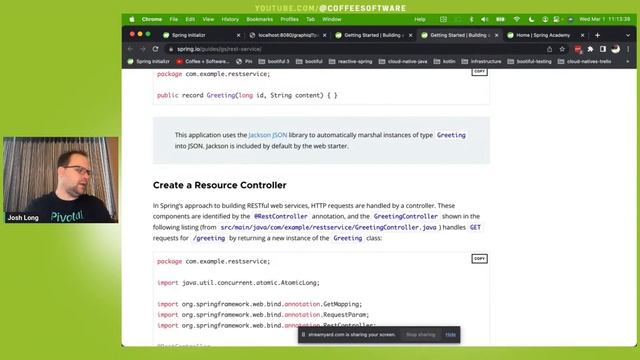Open the Help menu

(420, 19)
